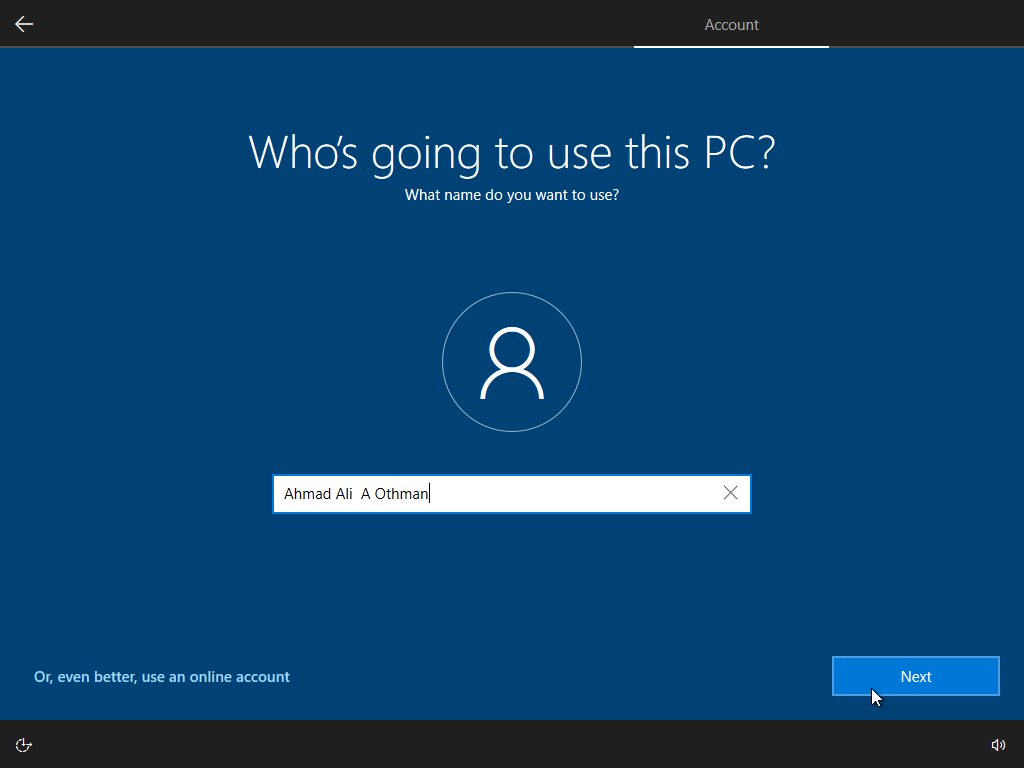Screen dimensions: 1024x768
Task: Choose the 'use an online account' link
Action: click(162, 677)
